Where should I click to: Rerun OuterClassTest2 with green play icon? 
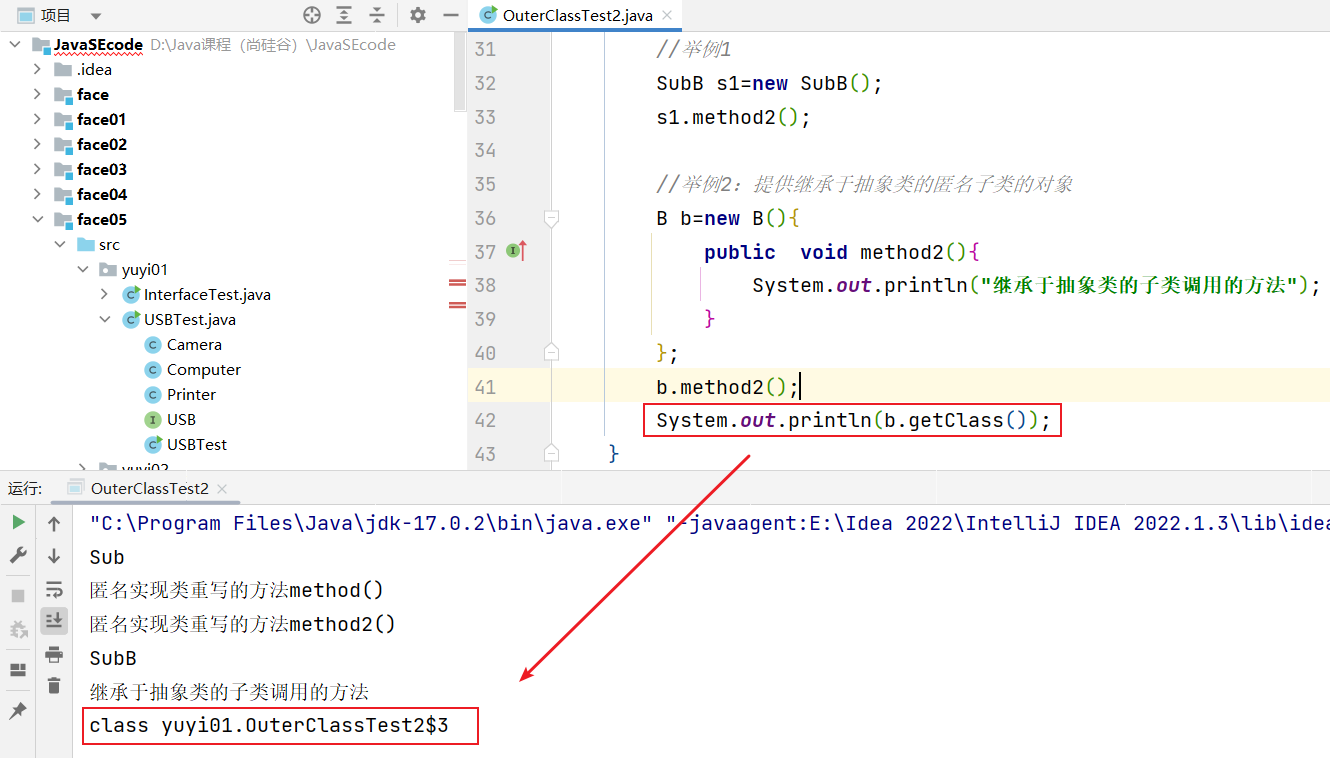tap(18, 523)
